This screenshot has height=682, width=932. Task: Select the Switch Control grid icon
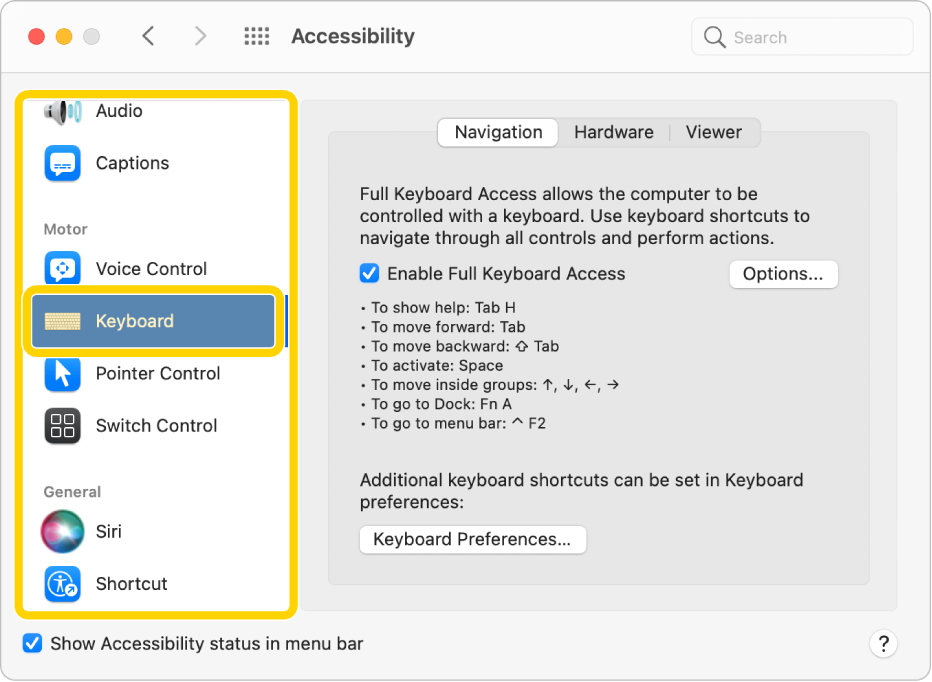62,426
